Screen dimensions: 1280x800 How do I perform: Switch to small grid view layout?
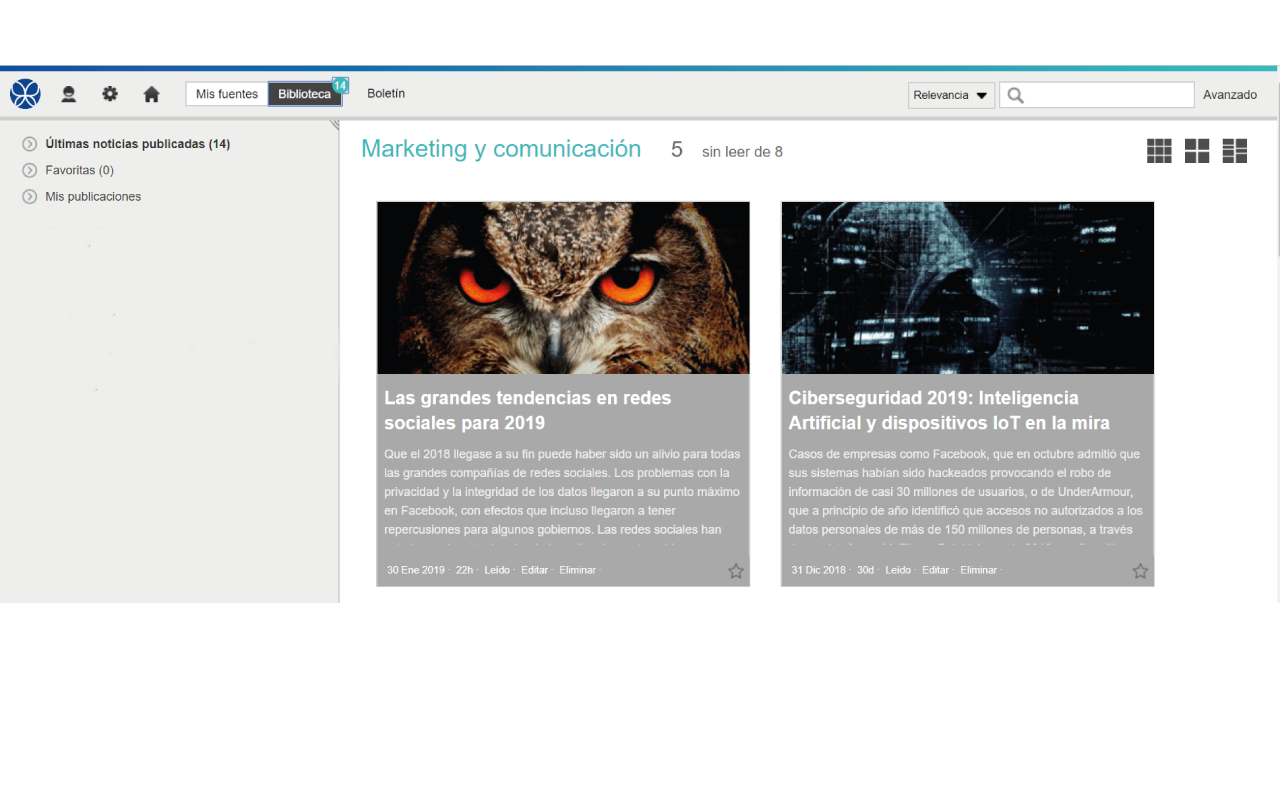1159,151
